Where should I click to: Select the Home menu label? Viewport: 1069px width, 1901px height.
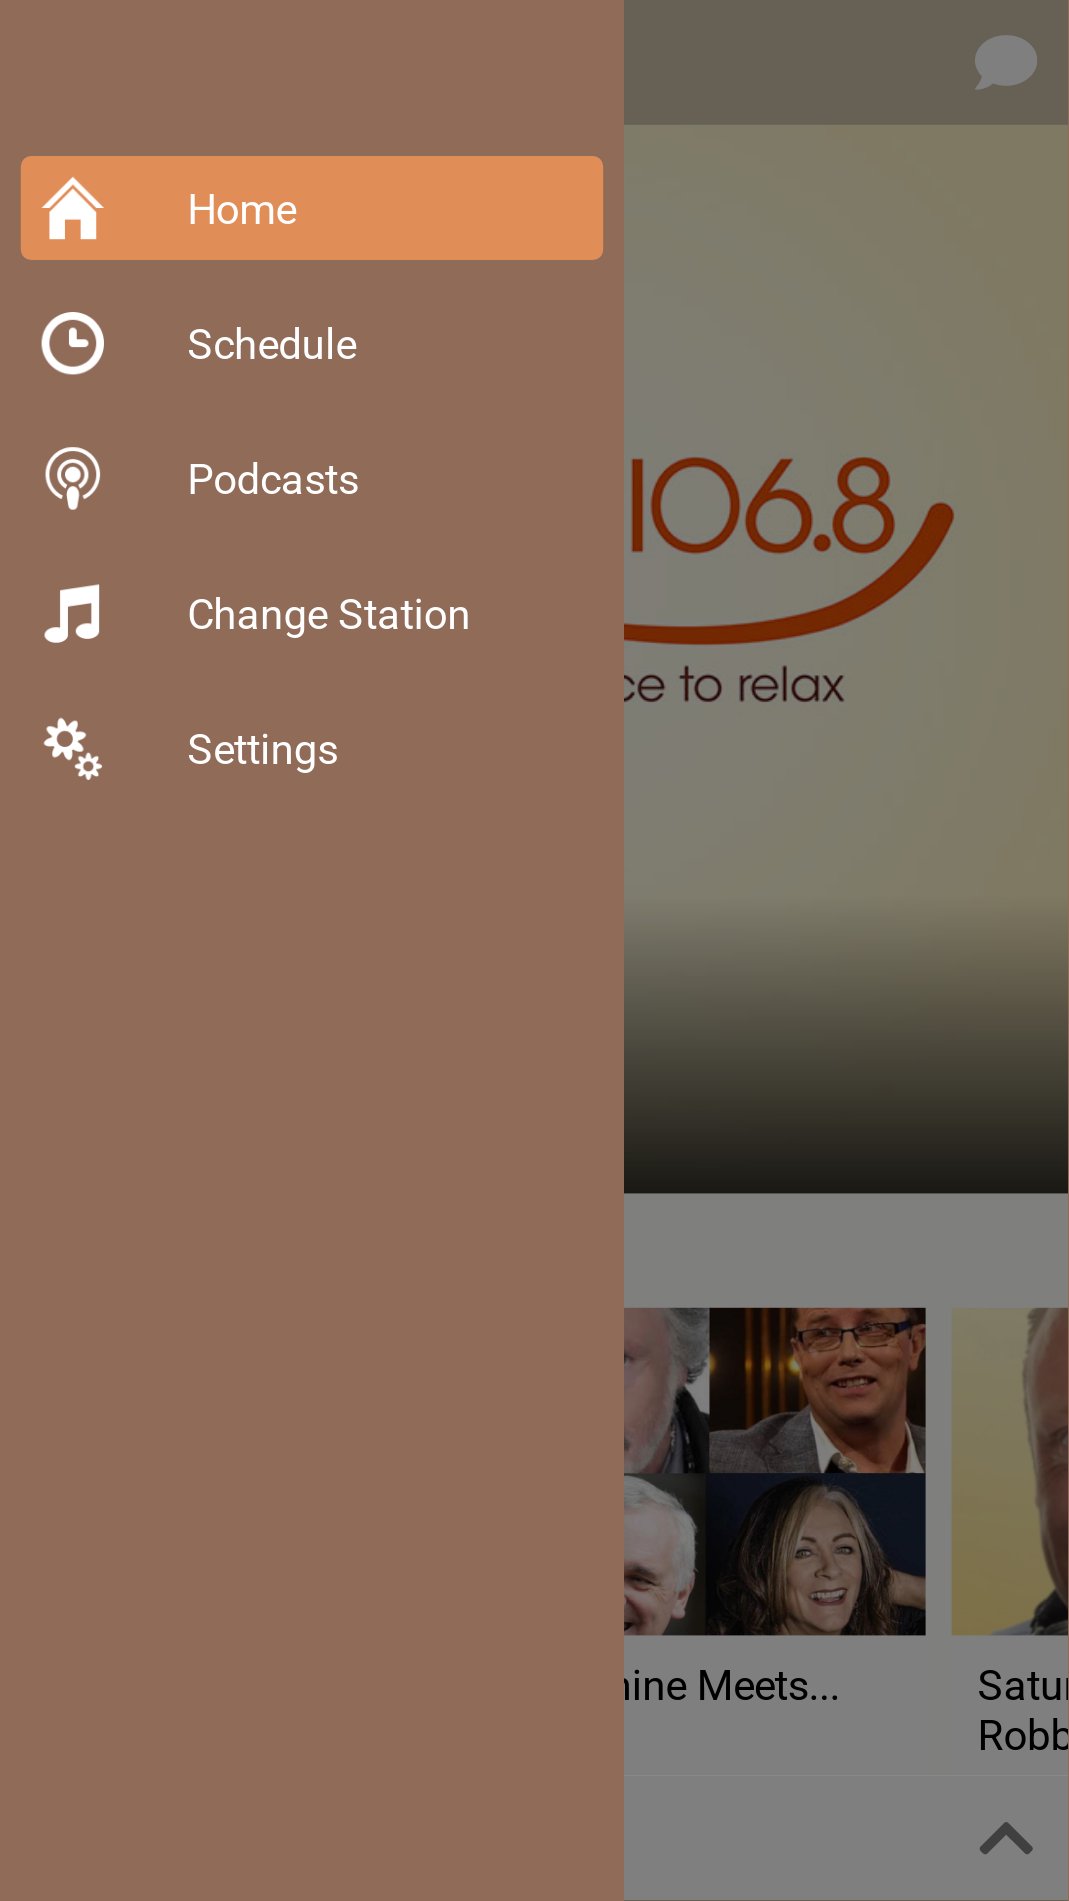[242, 210]
